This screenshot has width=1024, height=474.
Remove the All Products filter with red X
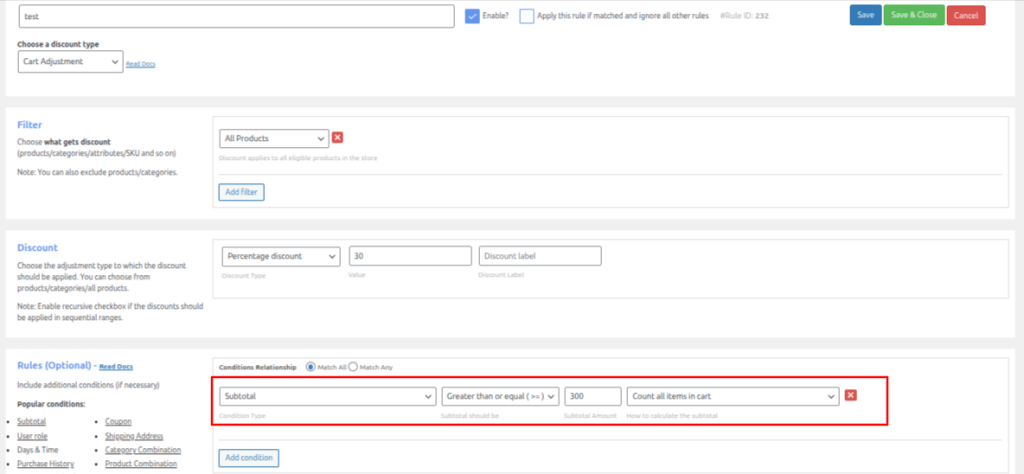[x=338, y=138]
